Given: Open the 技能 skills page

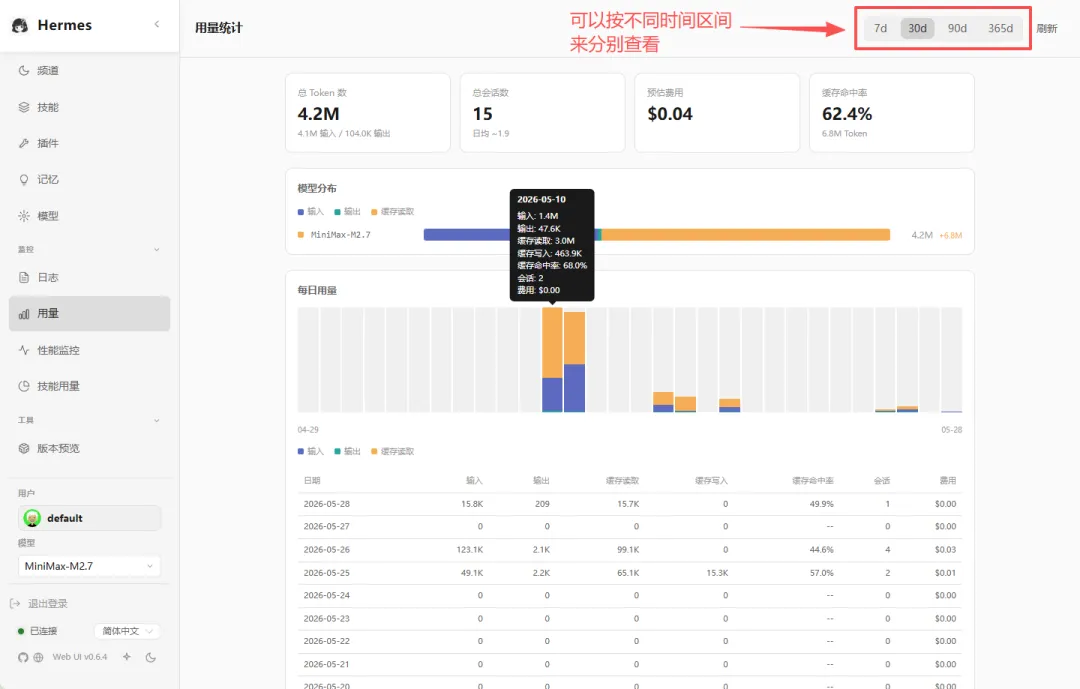Looking at the screenshot, I should point(90,107).
